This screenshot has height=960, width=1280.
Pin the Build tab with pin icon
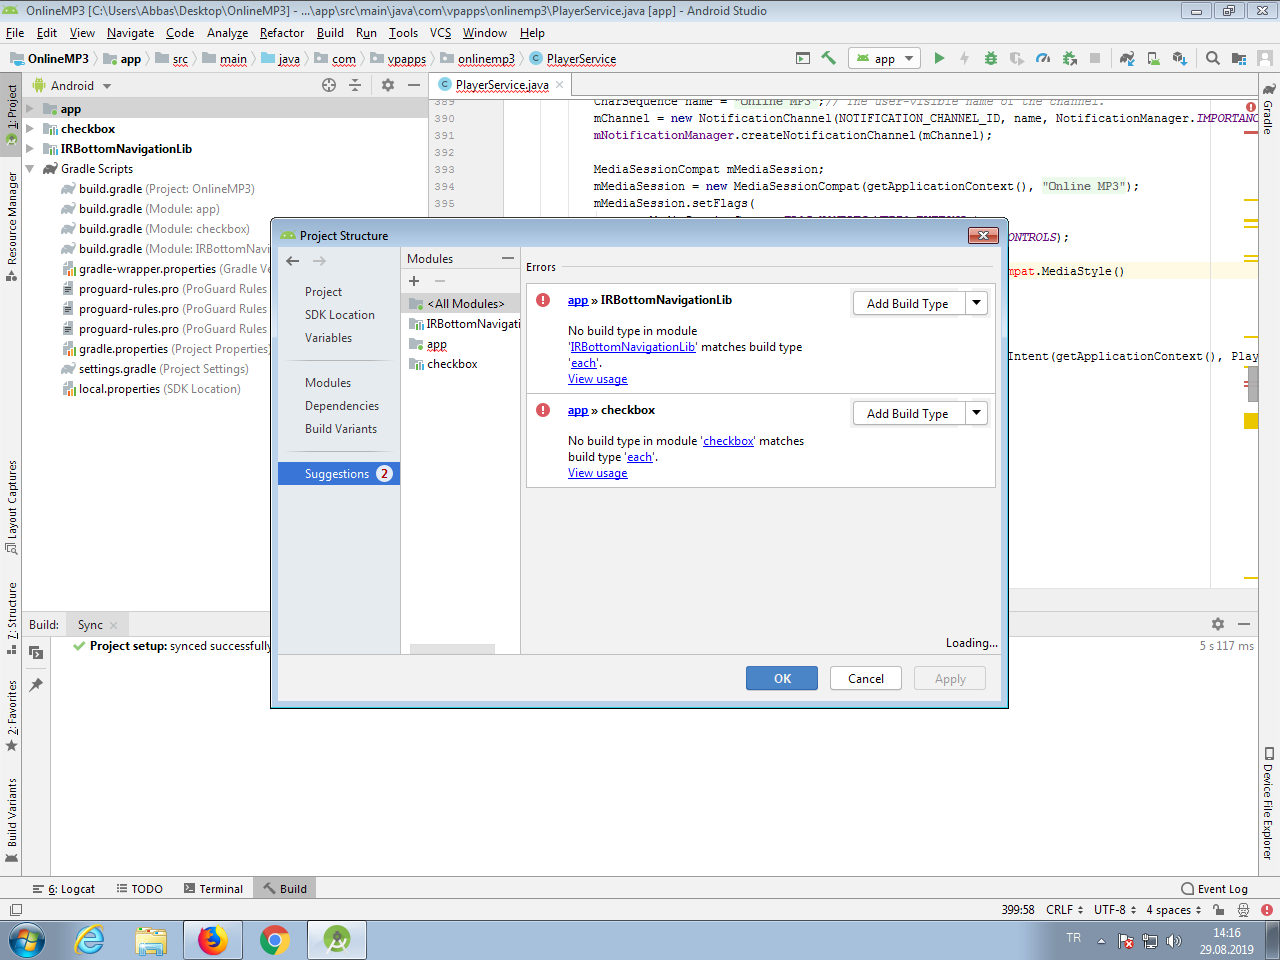[x=36, y=685]
